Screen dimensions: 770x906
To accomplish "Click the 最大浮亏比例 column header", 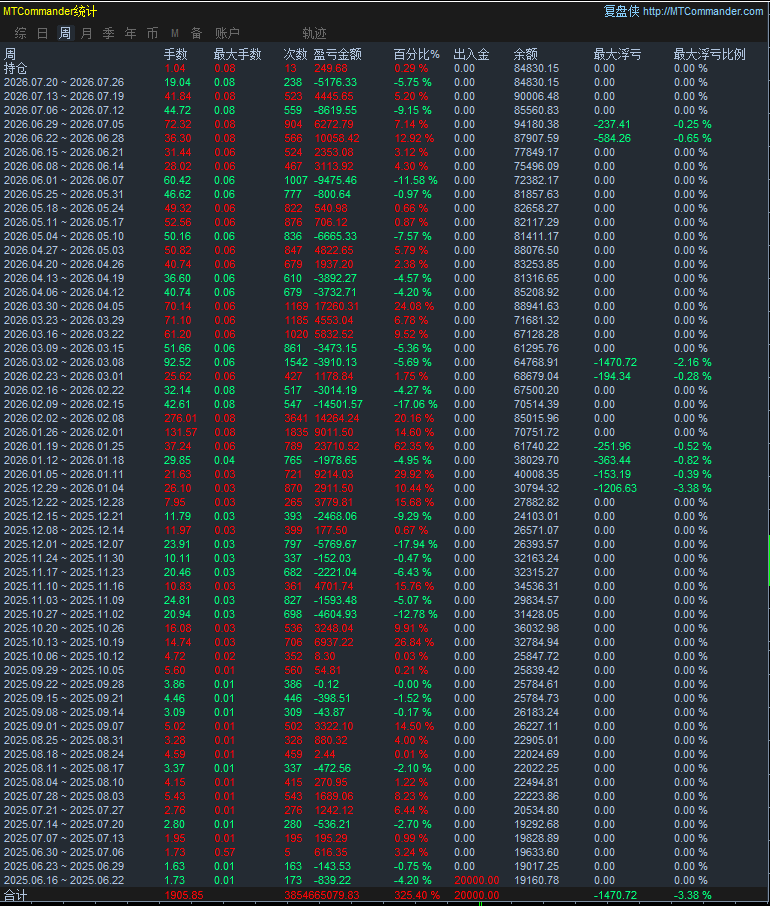I will point(709,54).
